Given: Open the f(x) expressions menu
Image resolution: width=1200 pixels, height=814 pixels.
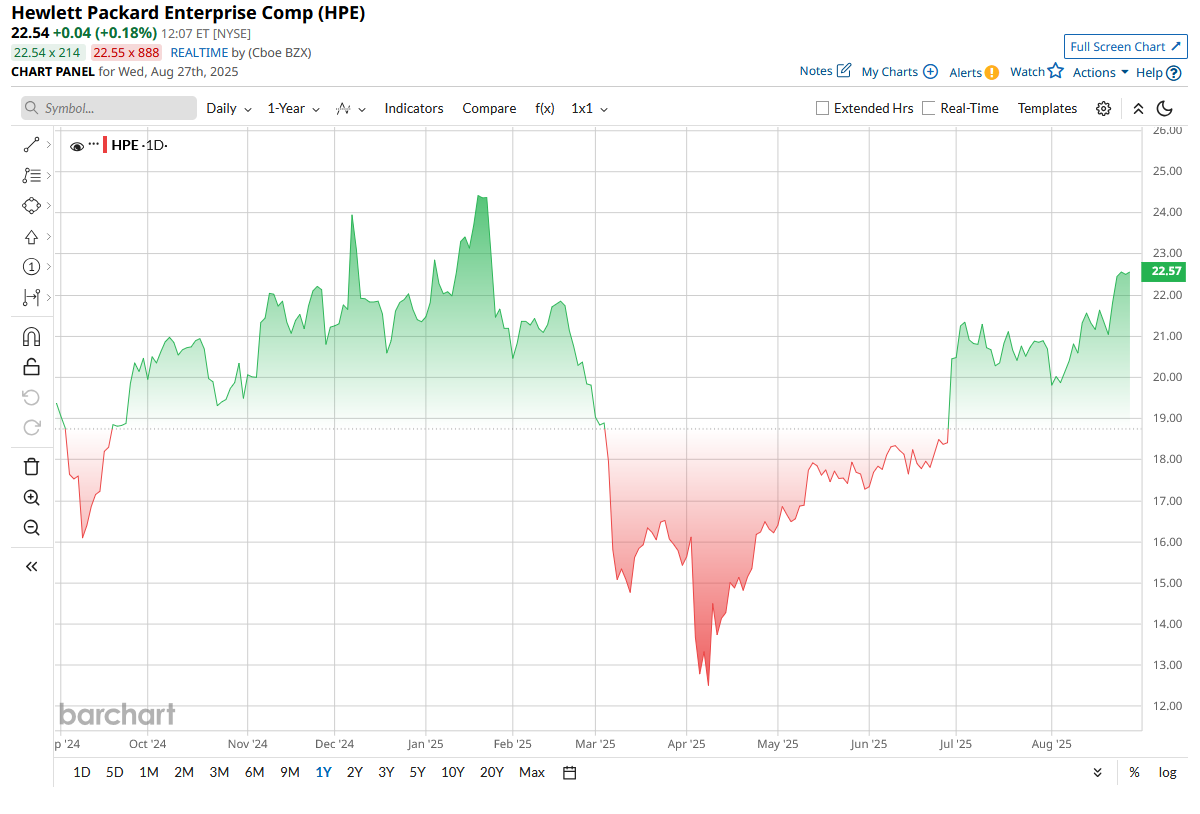Looking at the screenshot, I should pos(545,108).
